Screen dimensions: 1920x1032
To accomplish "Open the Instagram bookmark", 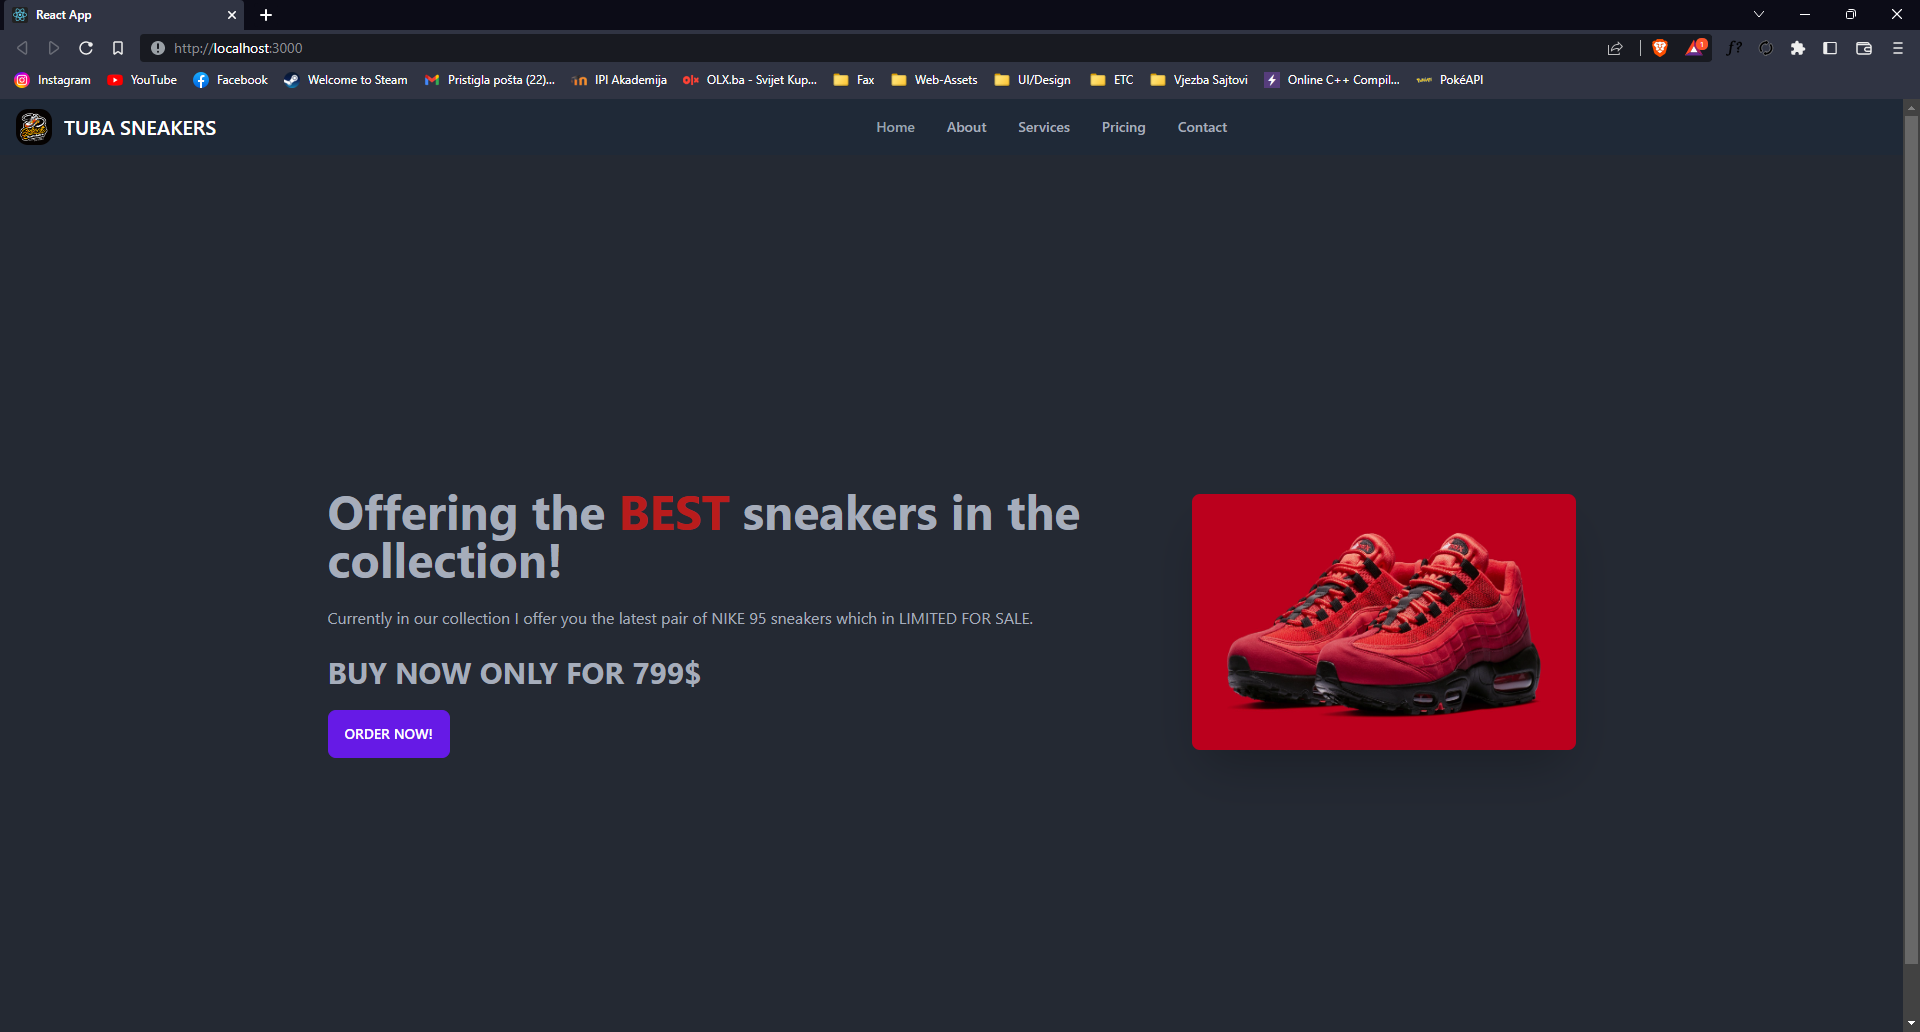I will tap(53, 80).
